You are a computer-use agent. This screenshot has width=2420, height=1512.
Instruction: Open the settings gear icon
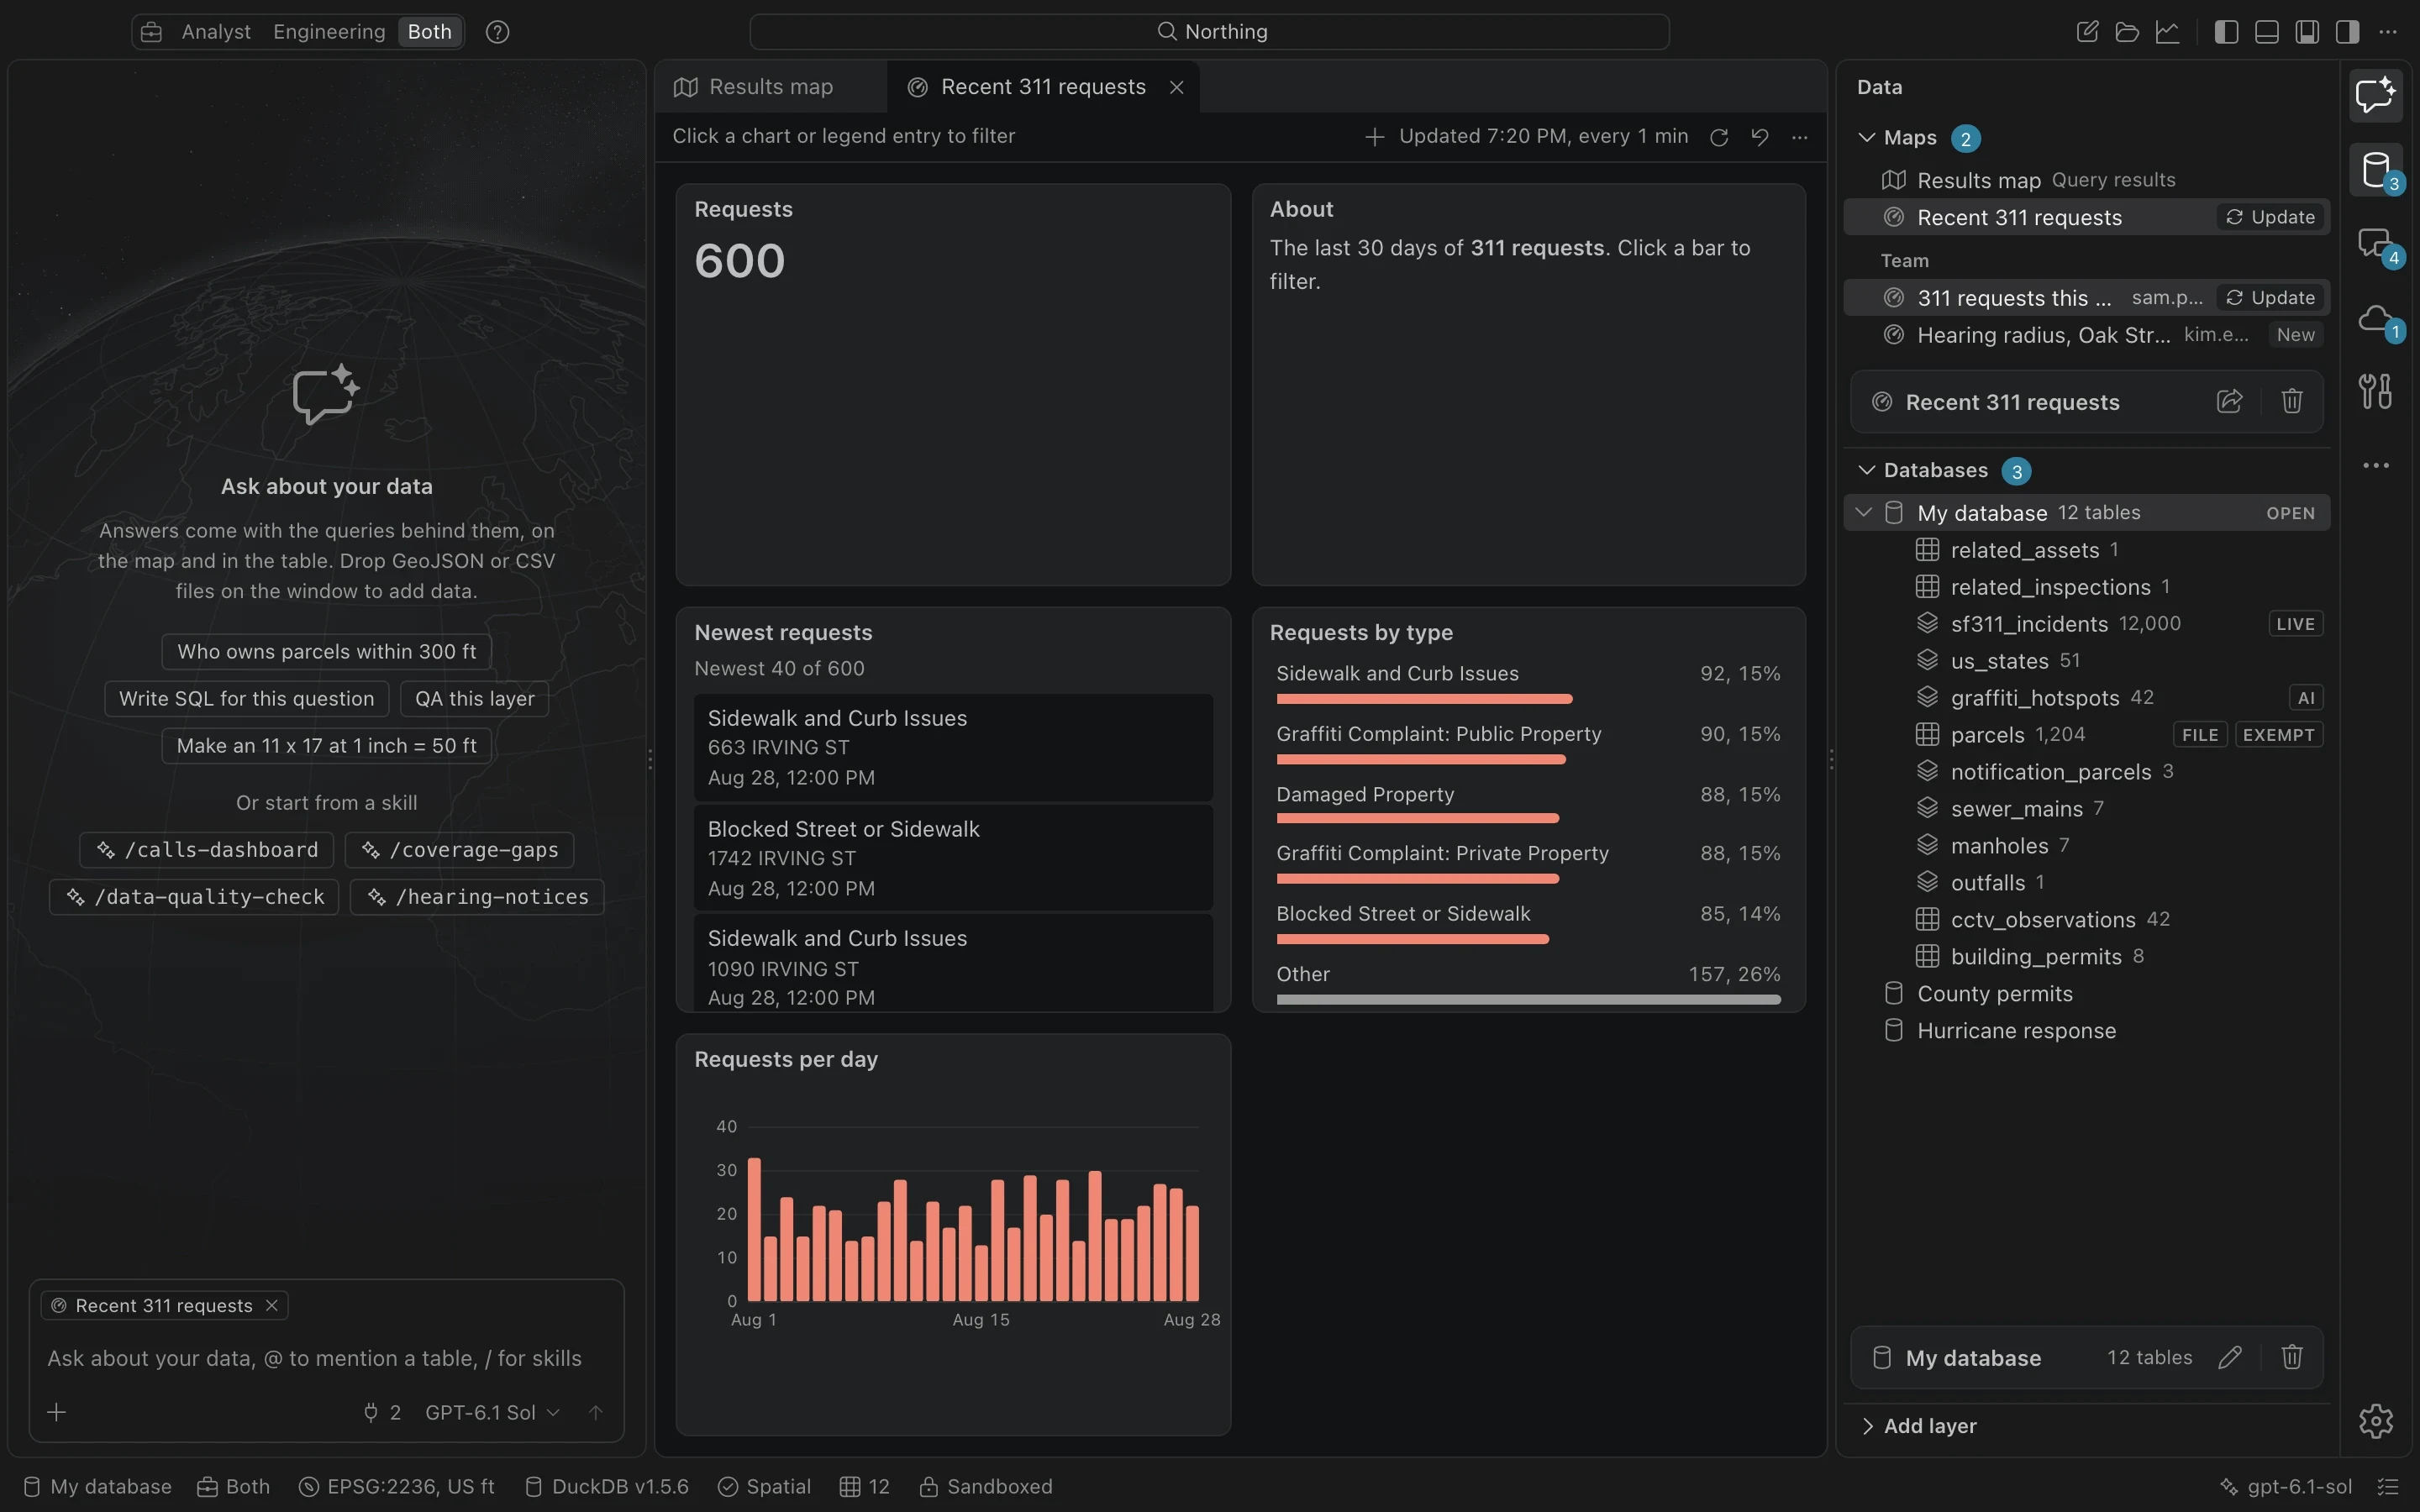(x=2375, y=1420)
